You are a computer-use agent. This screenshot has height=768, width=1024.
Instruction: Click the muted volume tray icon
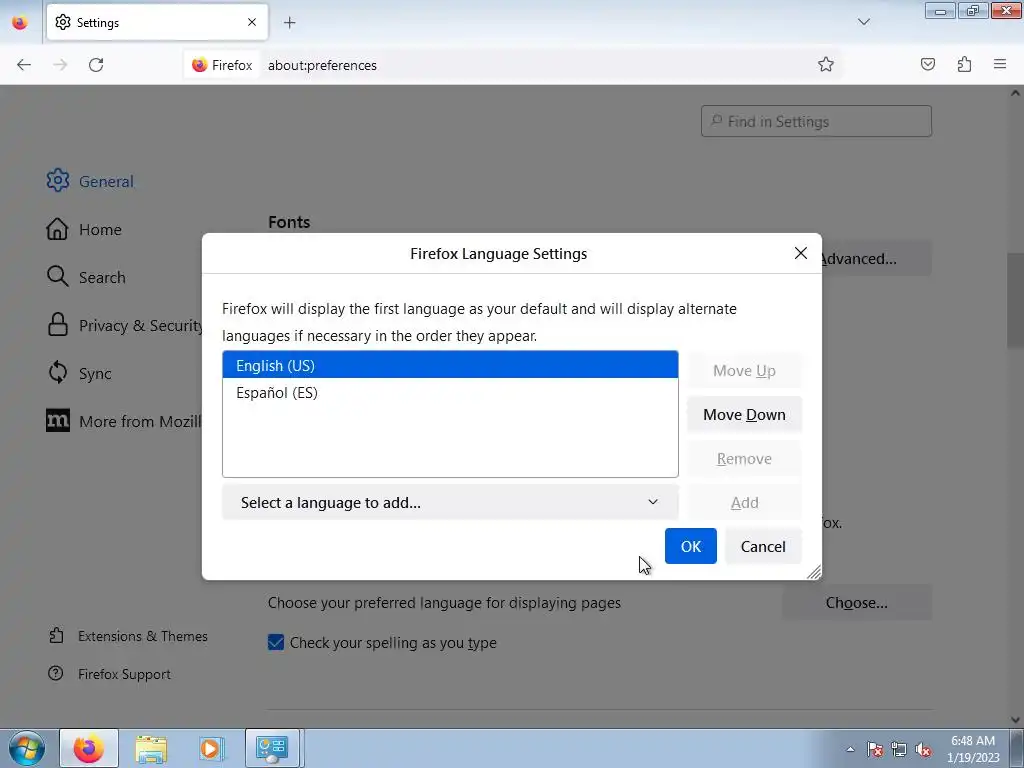coord(923,749)
